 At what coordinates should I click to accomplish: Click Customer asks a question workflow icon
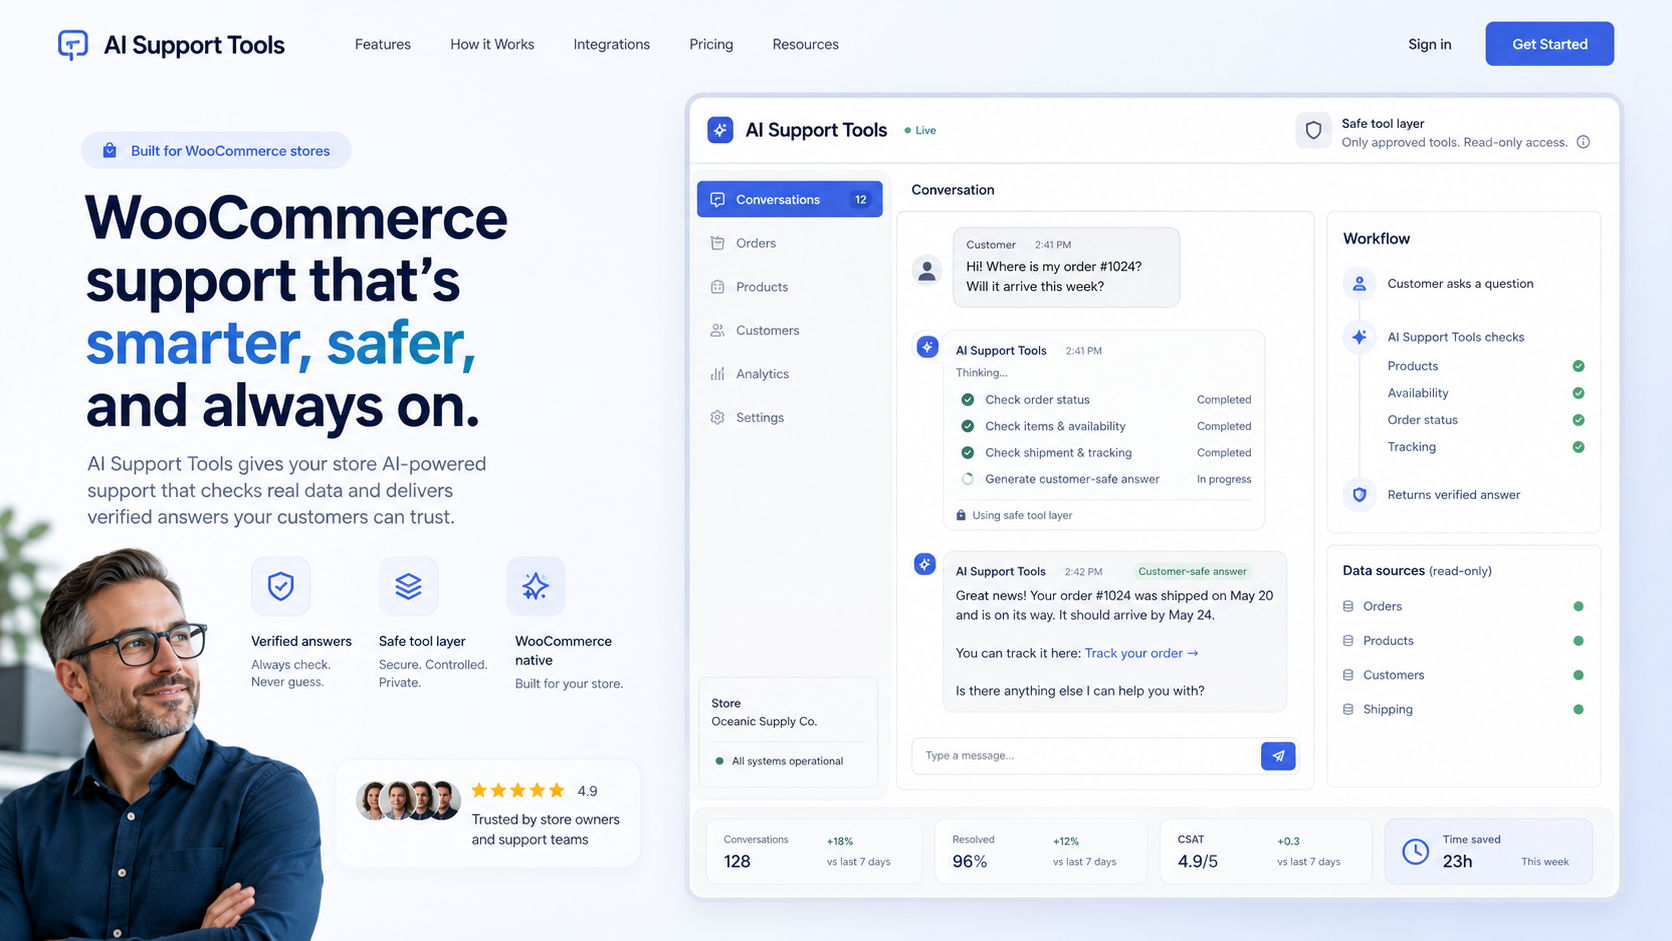(x=1359, y=284)
